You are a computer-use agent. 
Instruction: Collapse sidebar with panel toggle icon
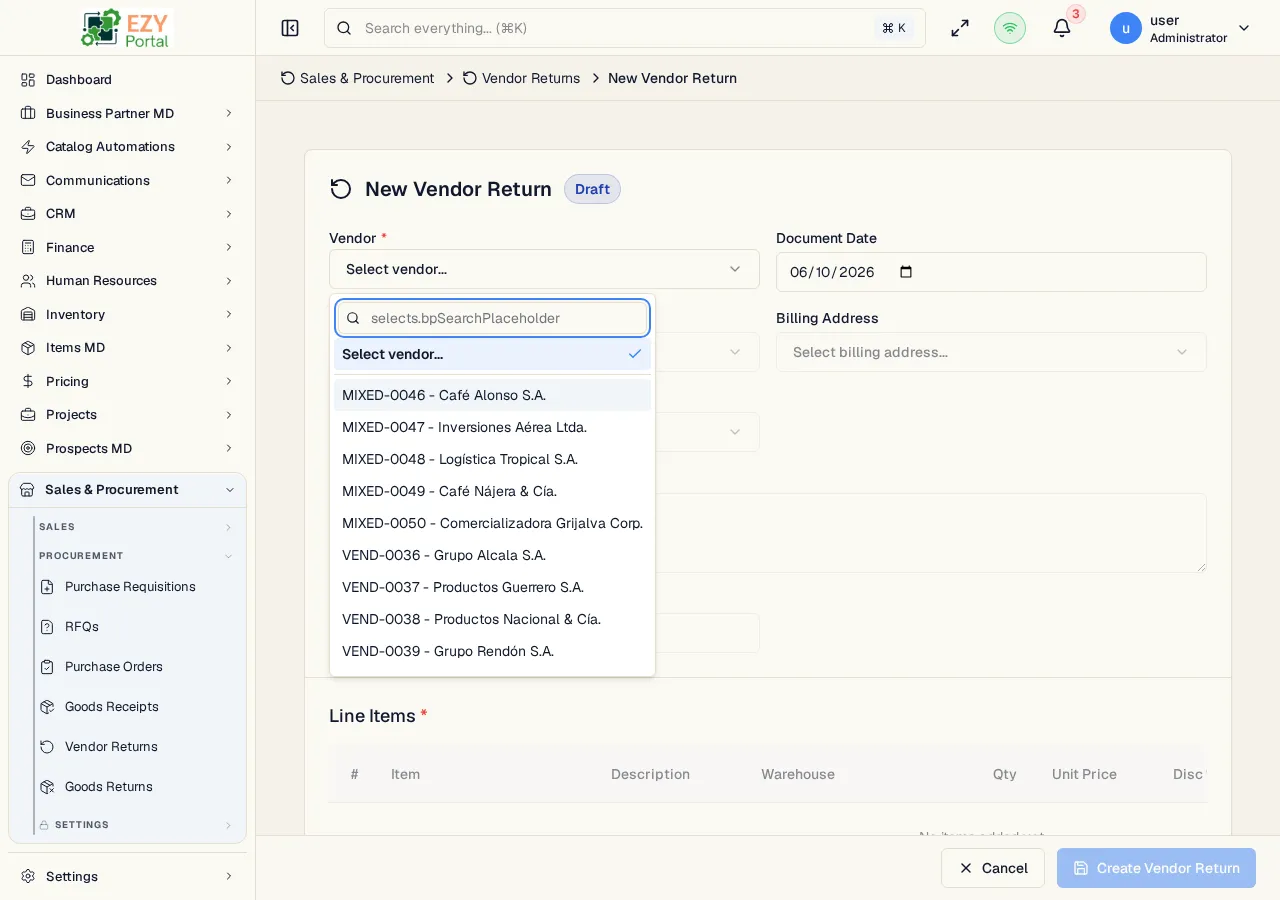[x=290, y=28]
